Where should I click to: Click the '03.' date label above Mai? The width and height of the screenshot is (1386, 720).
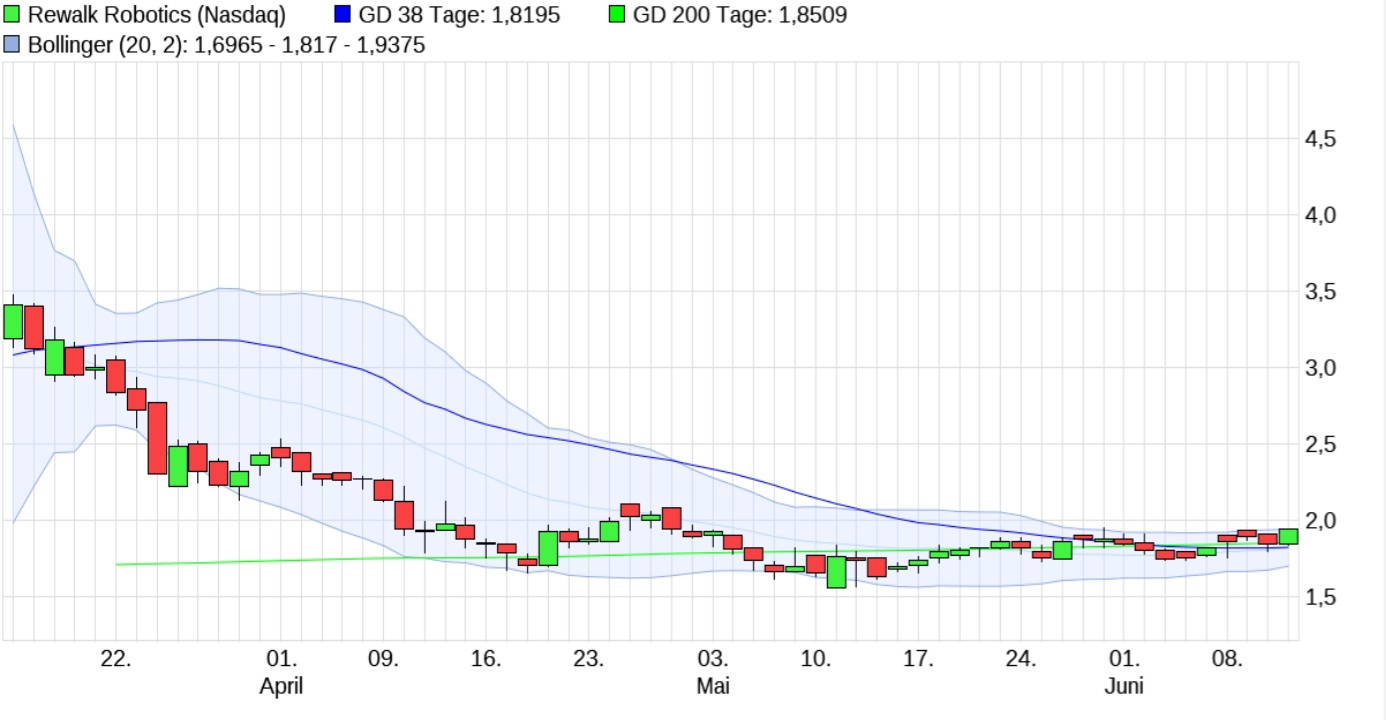pos(712,659)
